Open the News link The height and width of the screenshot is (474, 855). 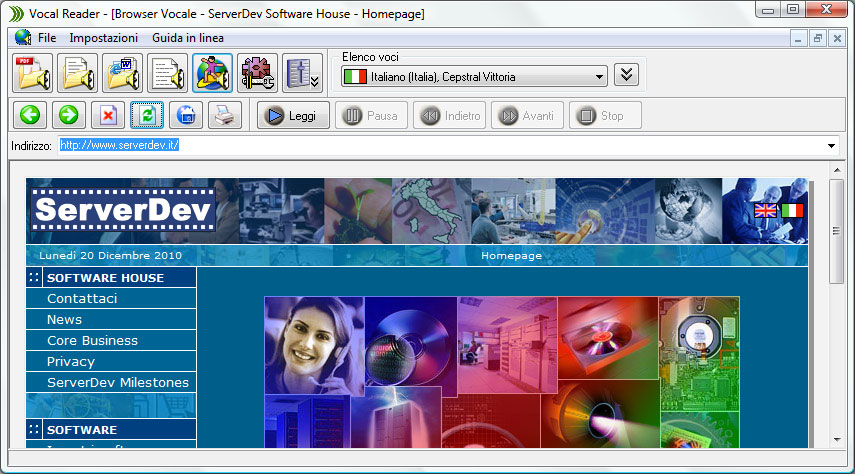(x=64, y=320)
